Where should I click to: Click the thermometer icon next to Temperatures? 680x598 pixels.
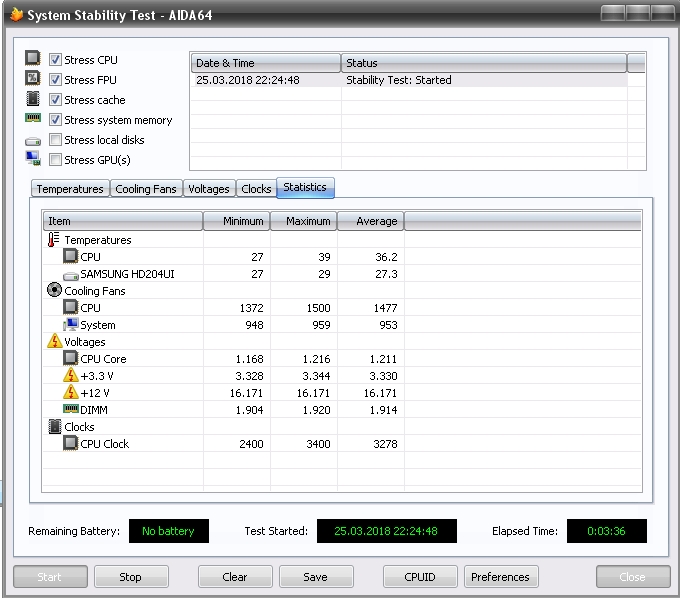(54, 239)
